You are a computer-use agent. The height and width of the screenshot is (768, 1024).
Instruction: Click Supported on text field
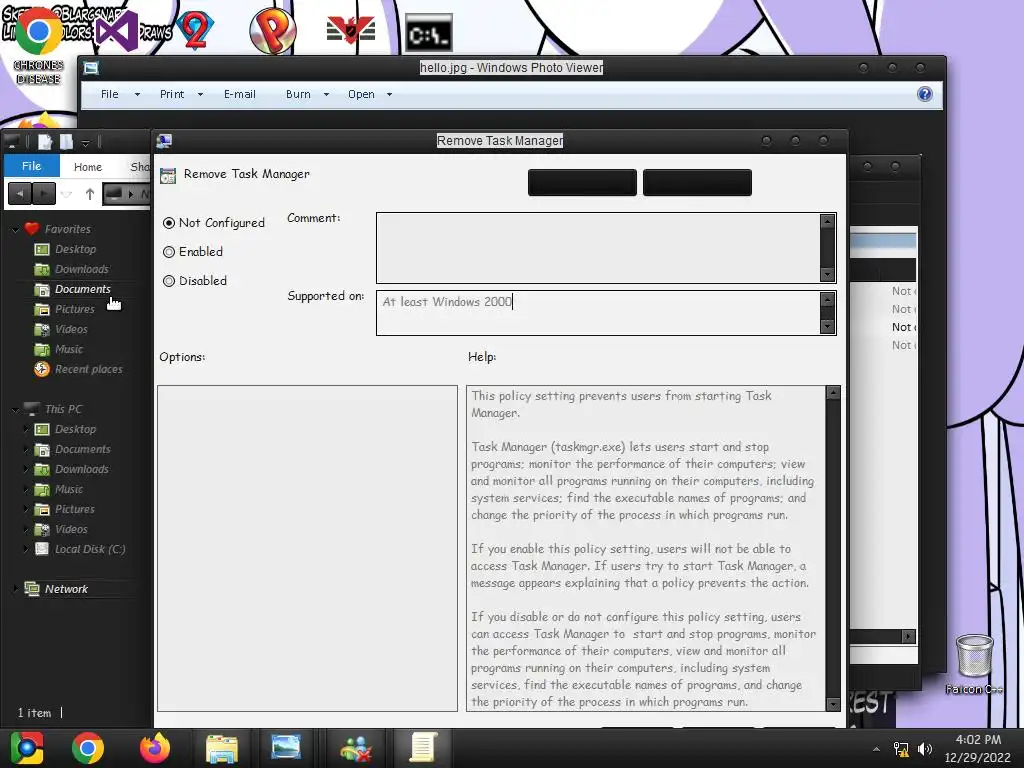tap(598, 313)
